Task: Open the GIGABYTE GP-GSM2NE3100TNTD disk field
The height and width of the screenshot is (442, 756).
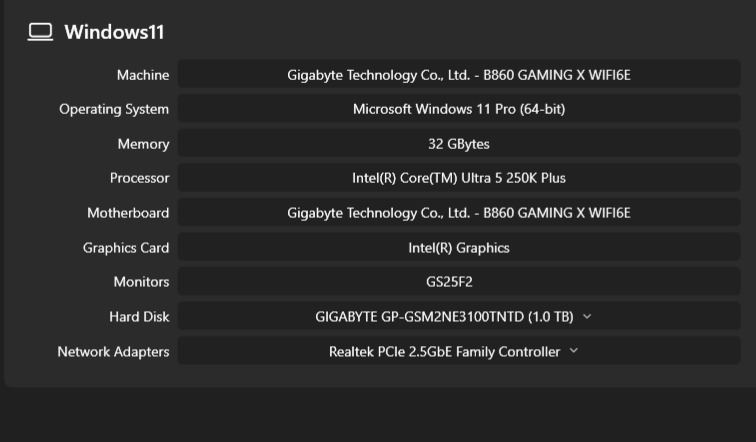Action: point(459,316)
